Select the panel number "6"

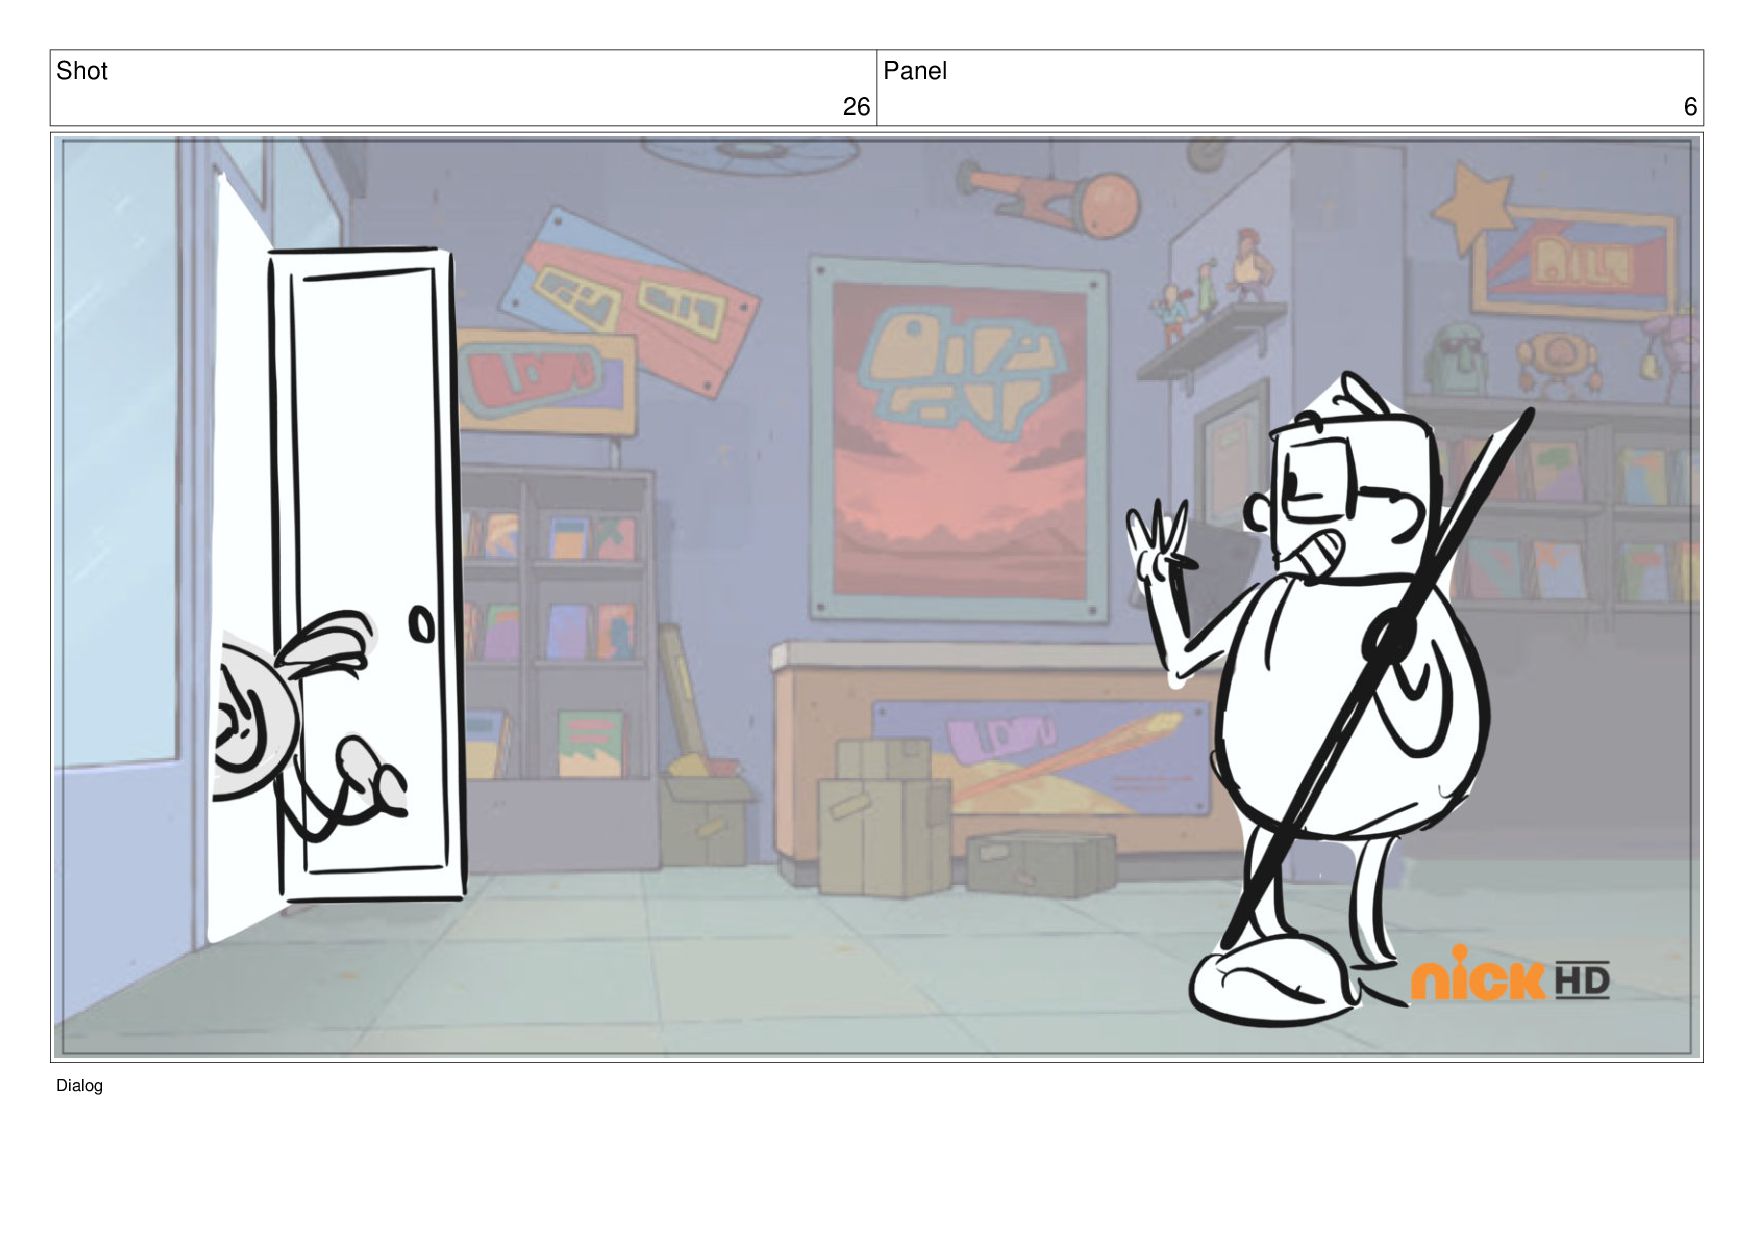click(x=1690, y=107)
